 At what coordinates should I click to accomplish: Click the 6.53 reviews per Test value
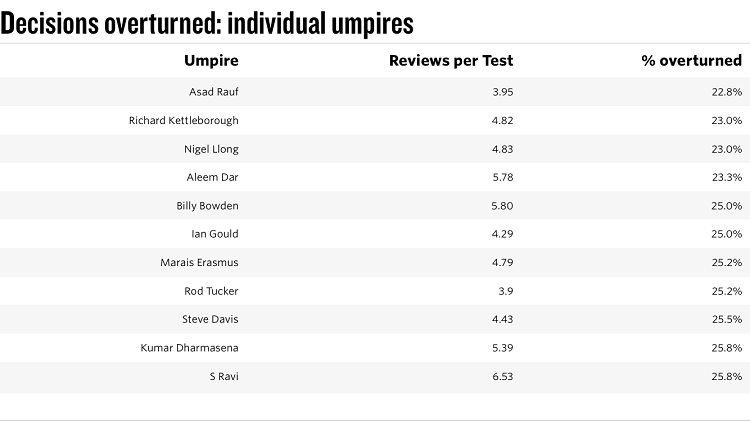(x=499, y=376)
